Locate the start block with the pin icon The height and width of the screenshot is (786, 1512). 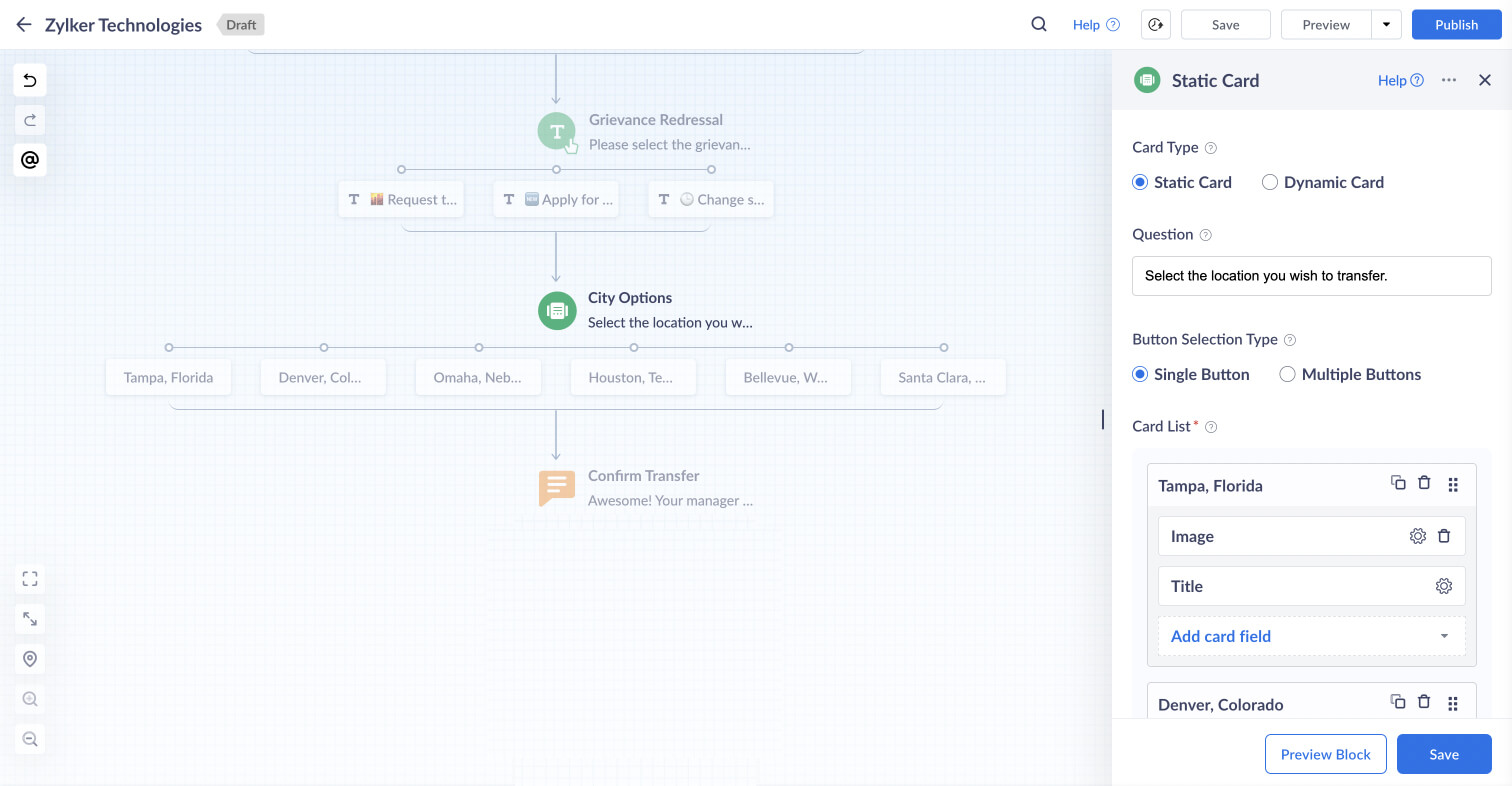(x=30, y=659)
